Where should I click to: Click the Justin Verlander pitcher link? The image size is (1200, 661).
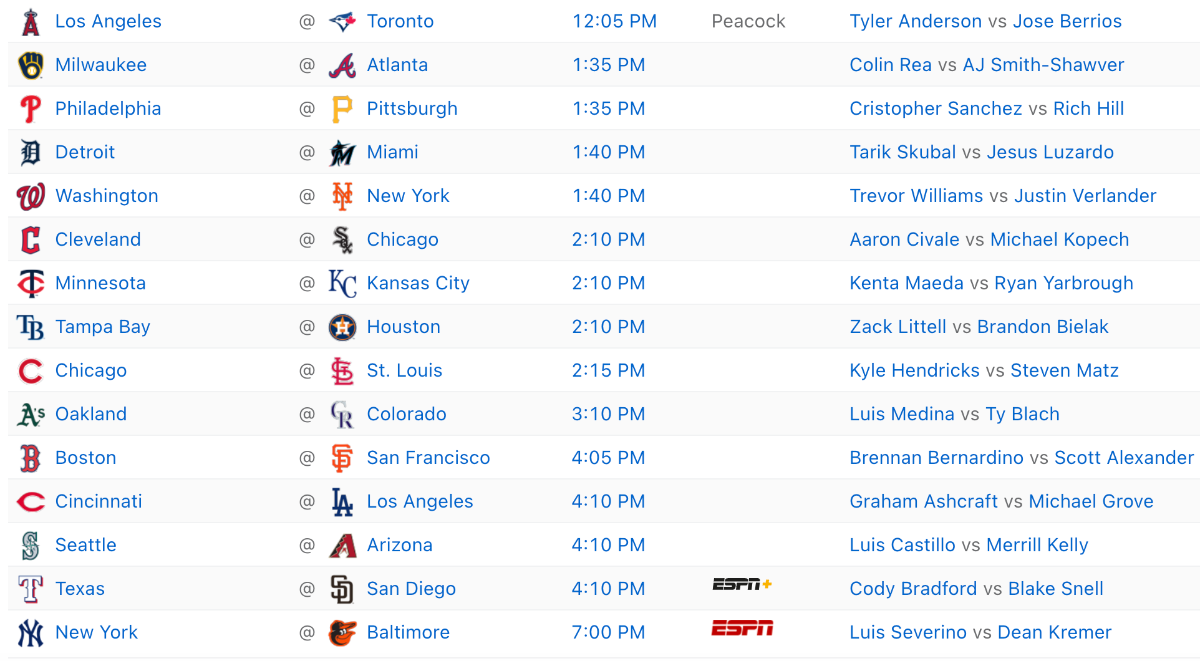[x=1085, y=196]
